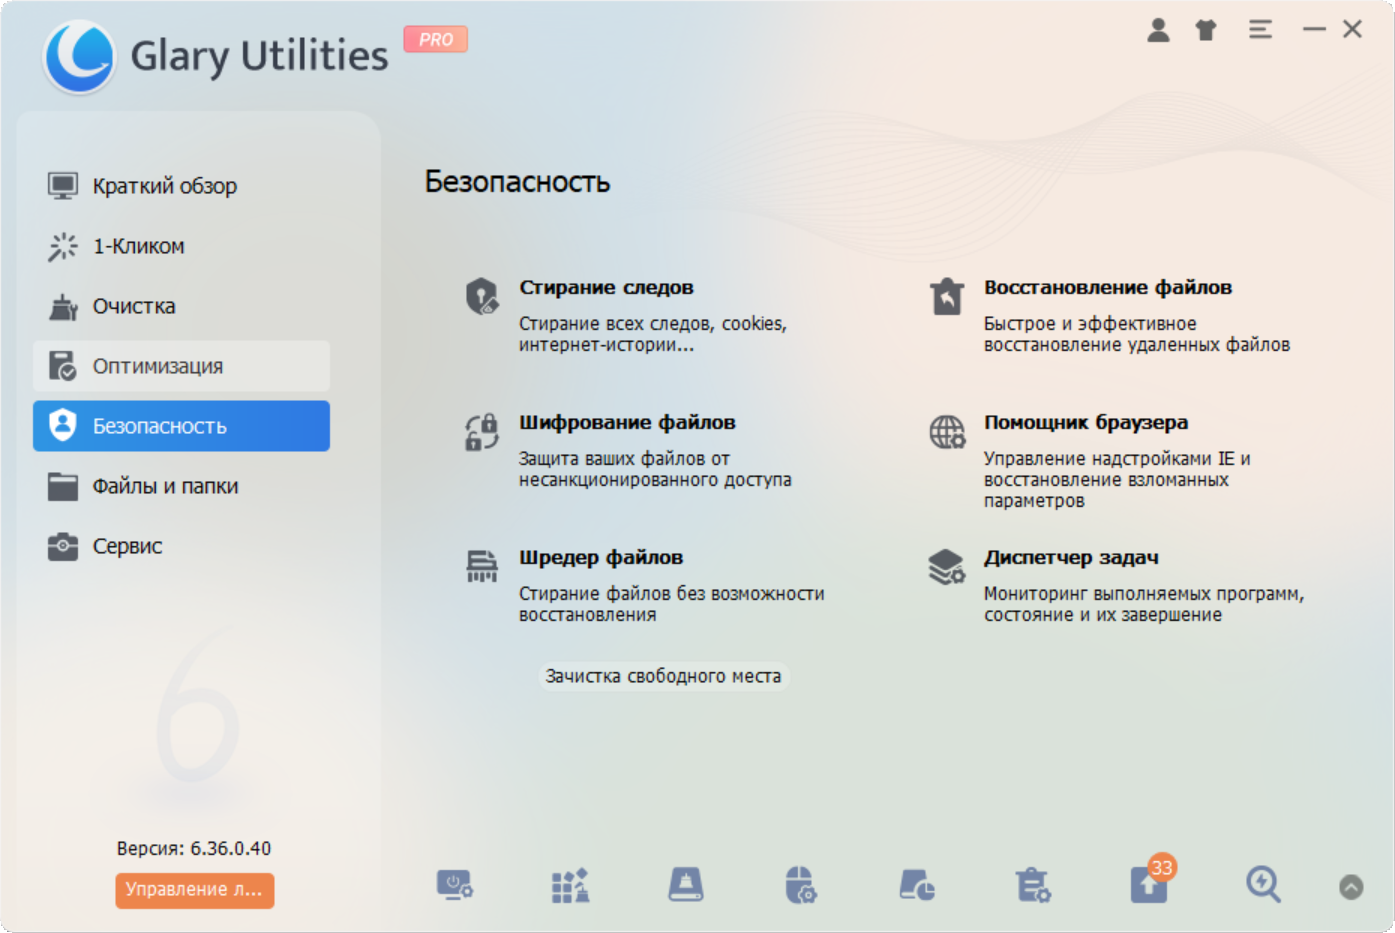Open Шифрование файлов tool
The image size is (1395, 933).
[627, 422]
